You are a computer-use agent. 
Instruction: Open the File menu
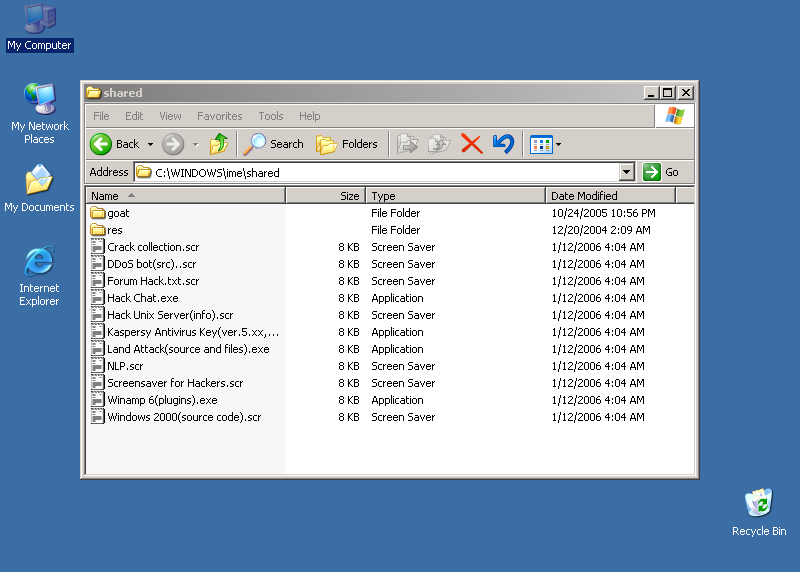(x=101, y=116)
